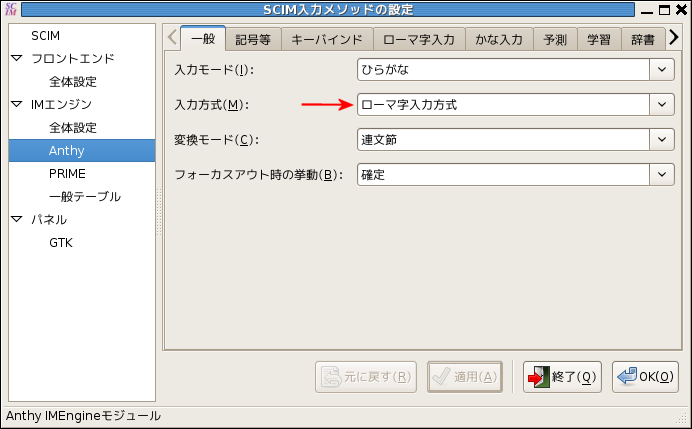Open the フォーカスアウト時の挙動 dropdown arrow

(x=662, y=175)
